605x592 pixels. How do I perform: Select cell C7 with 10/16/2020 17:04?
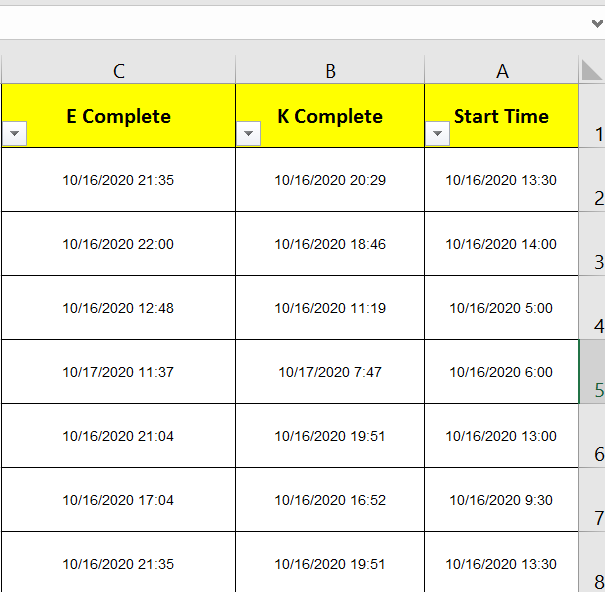(118, 500)
